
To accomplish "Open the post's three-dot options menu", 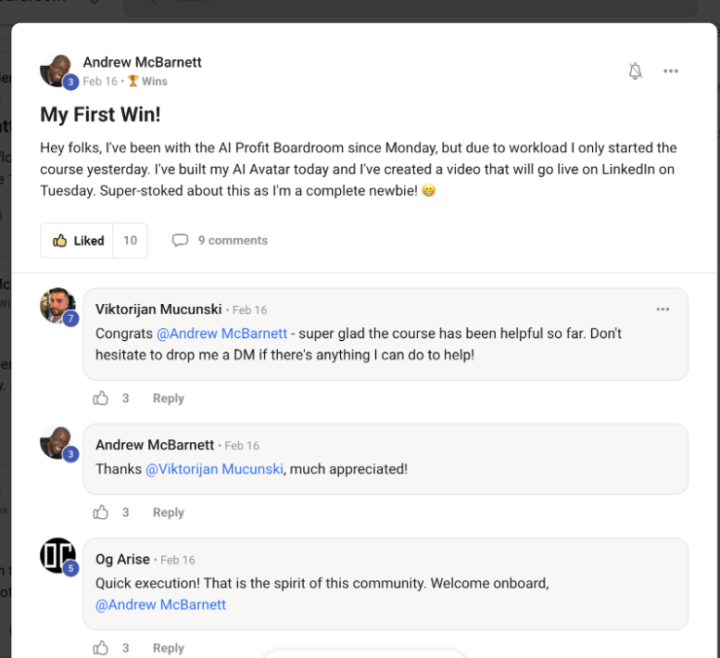I will coord(671,71).
